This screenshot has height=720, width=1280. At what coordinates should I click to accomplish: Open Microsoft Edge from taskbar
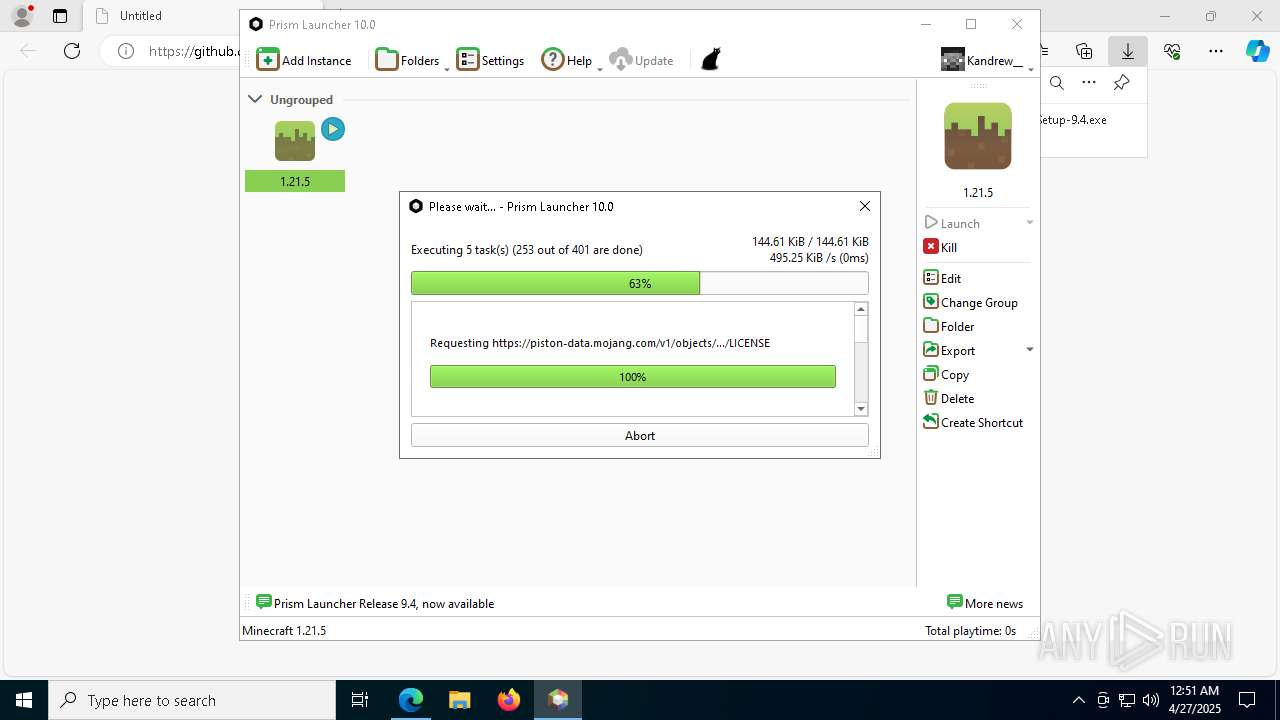(411, 700)
